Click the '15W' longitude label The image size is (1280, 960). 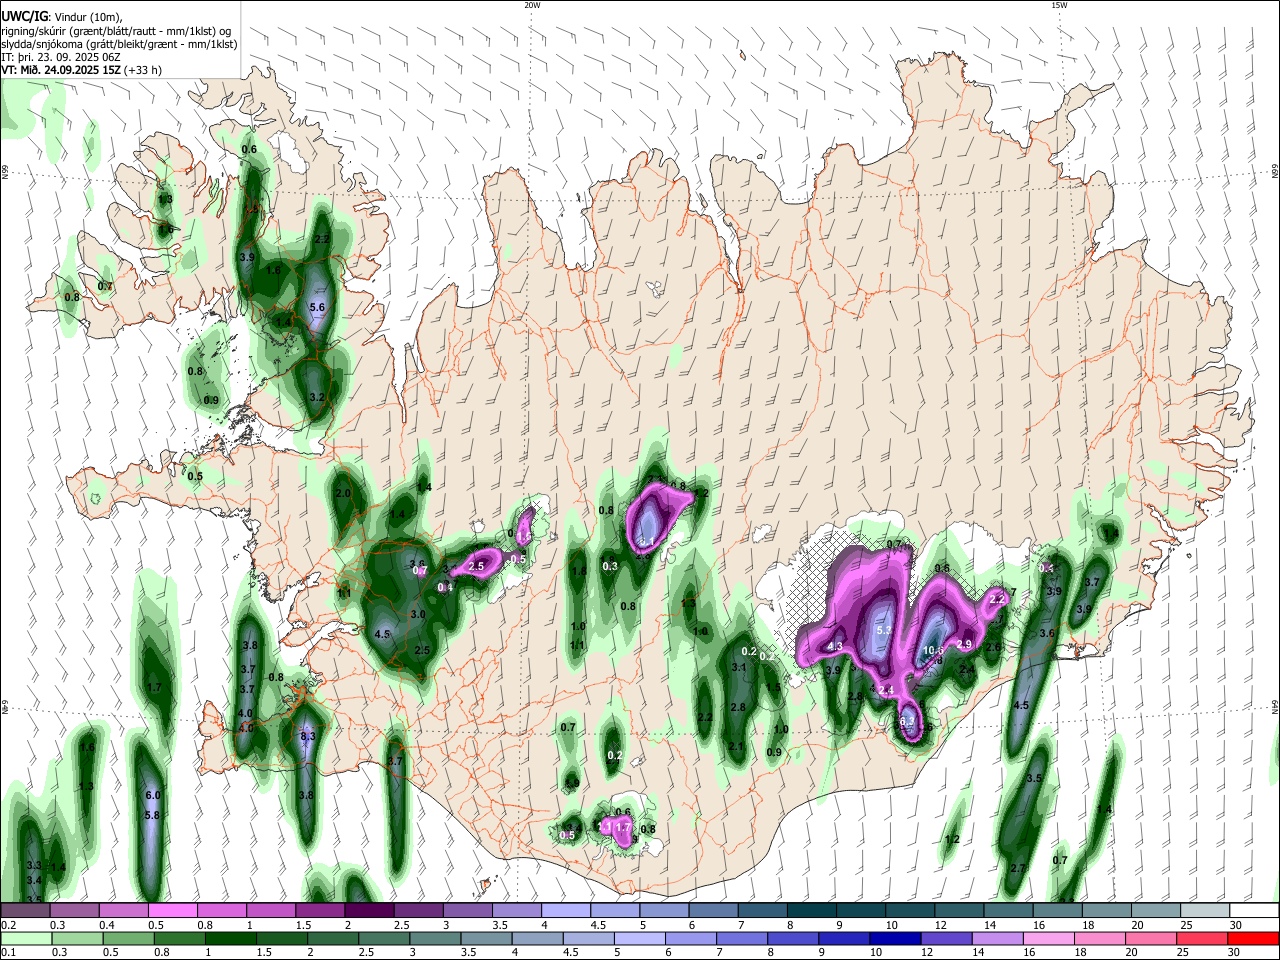tap(1058, 4)
